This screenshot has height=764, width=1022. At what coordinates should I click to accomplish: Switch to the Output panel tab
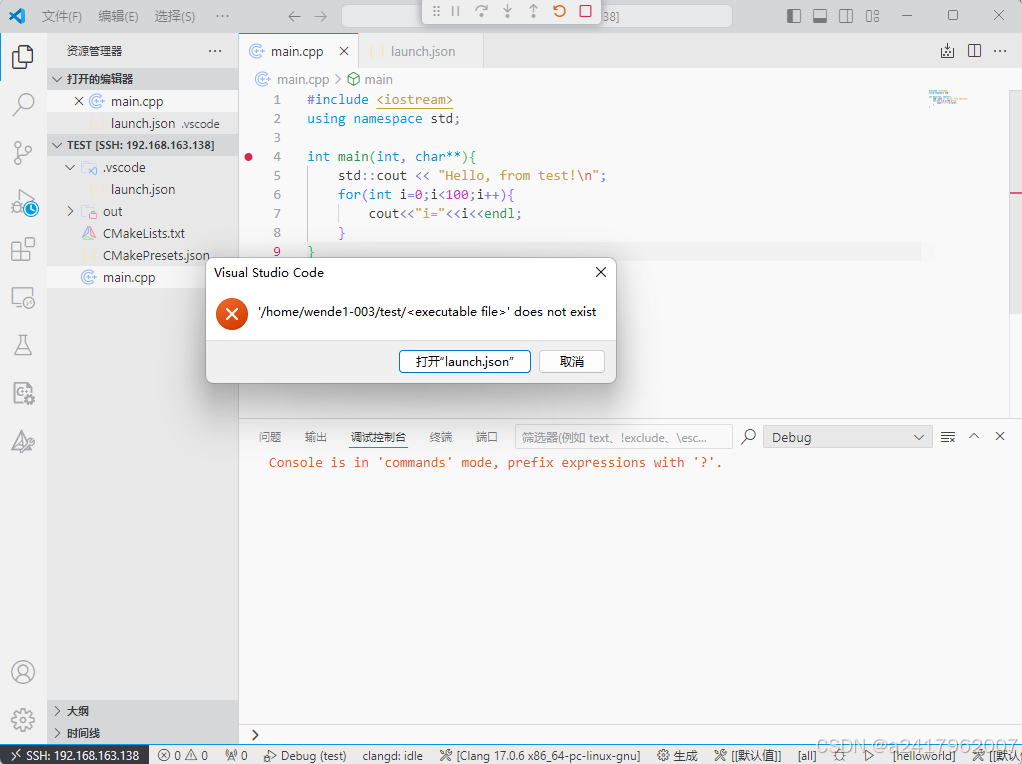click(x=315, y=437)
